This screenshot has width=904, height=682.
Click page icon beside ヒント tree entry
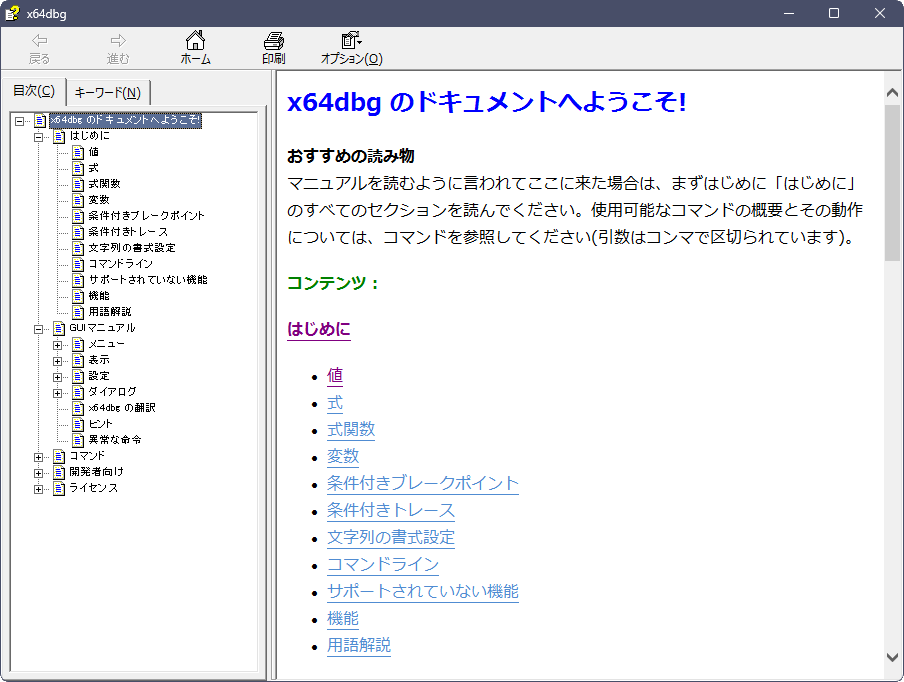pyautogui.click(x=78, y=424)
